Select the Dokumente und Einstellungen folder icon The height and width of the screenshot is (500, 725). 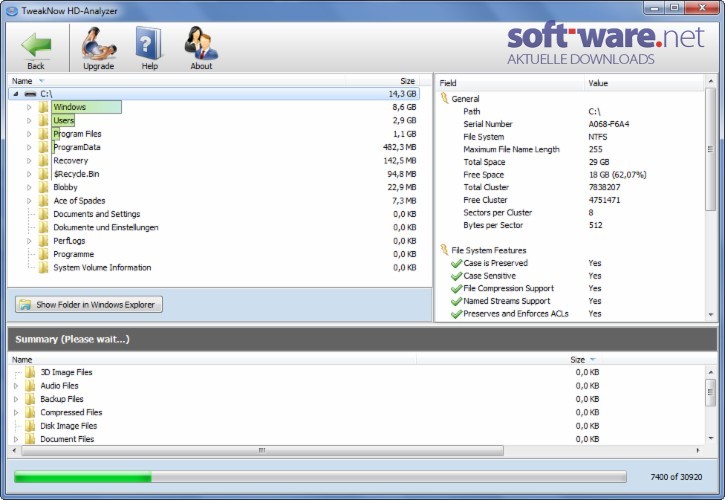tap(43, 228)
